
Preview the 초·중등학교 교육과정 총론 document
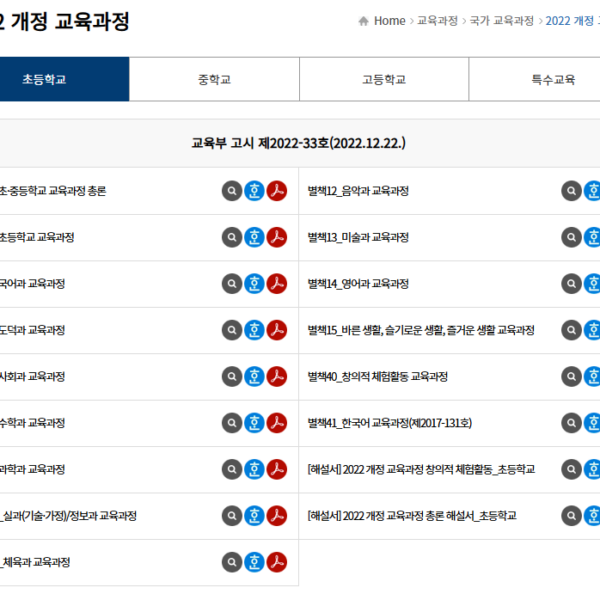[x=232, y=191]
